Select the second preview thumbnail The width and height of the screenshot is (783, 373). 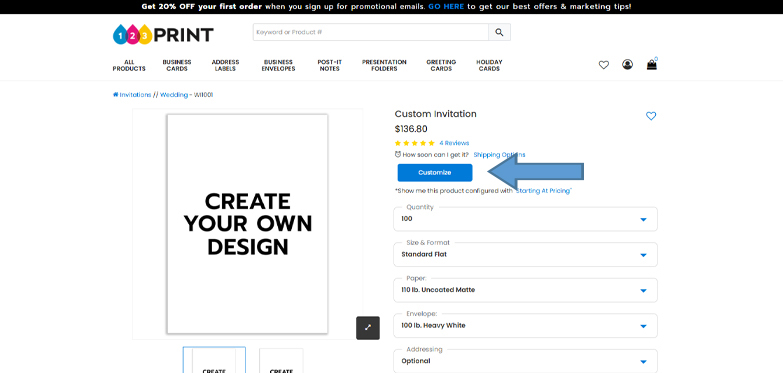[x=281, y=361]
